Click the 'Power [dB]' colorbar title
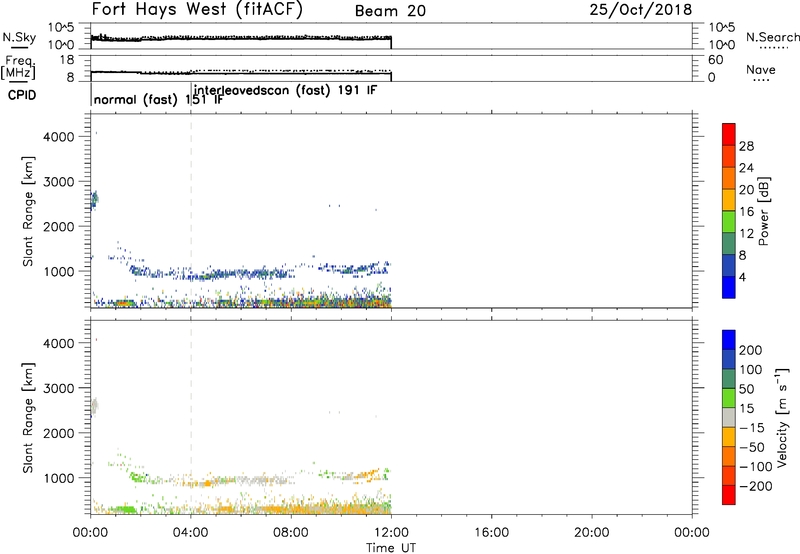Image resolution: width=800 pixels, height=554 pixels. point(763,211)
